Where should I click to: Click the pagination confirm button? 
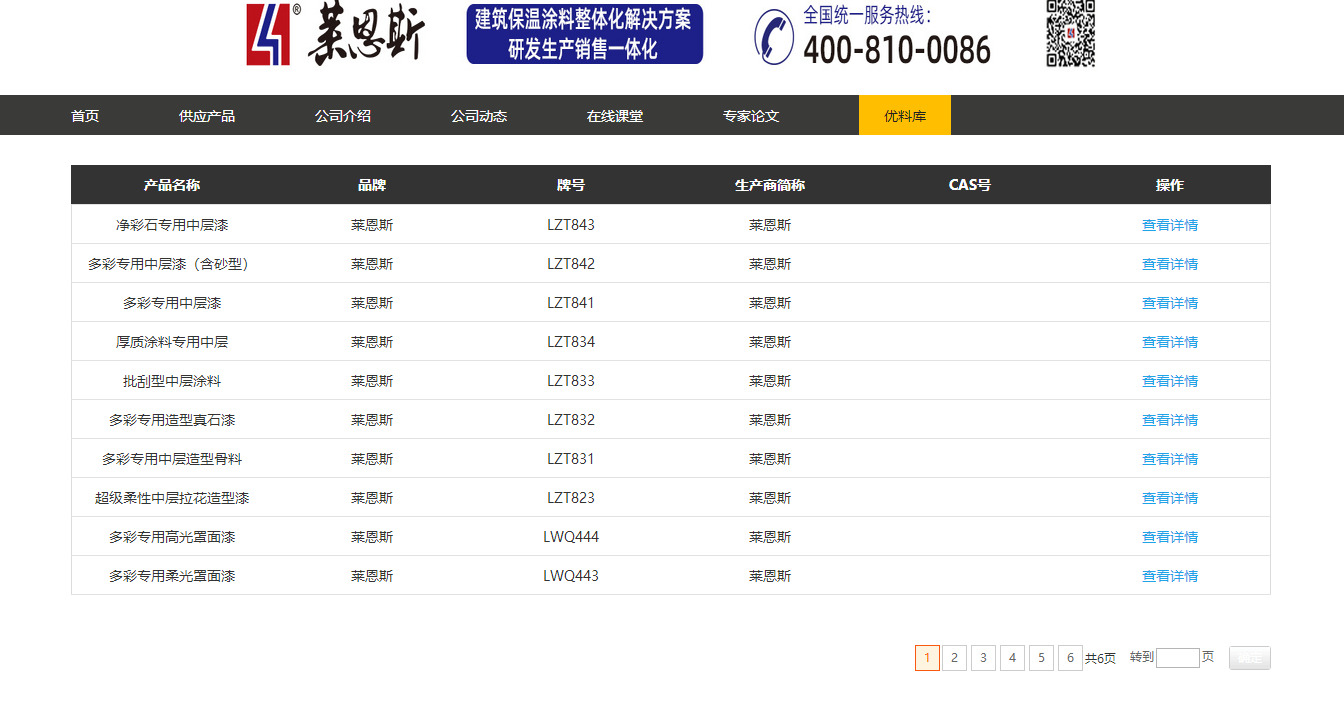[x=1250, y=658]
